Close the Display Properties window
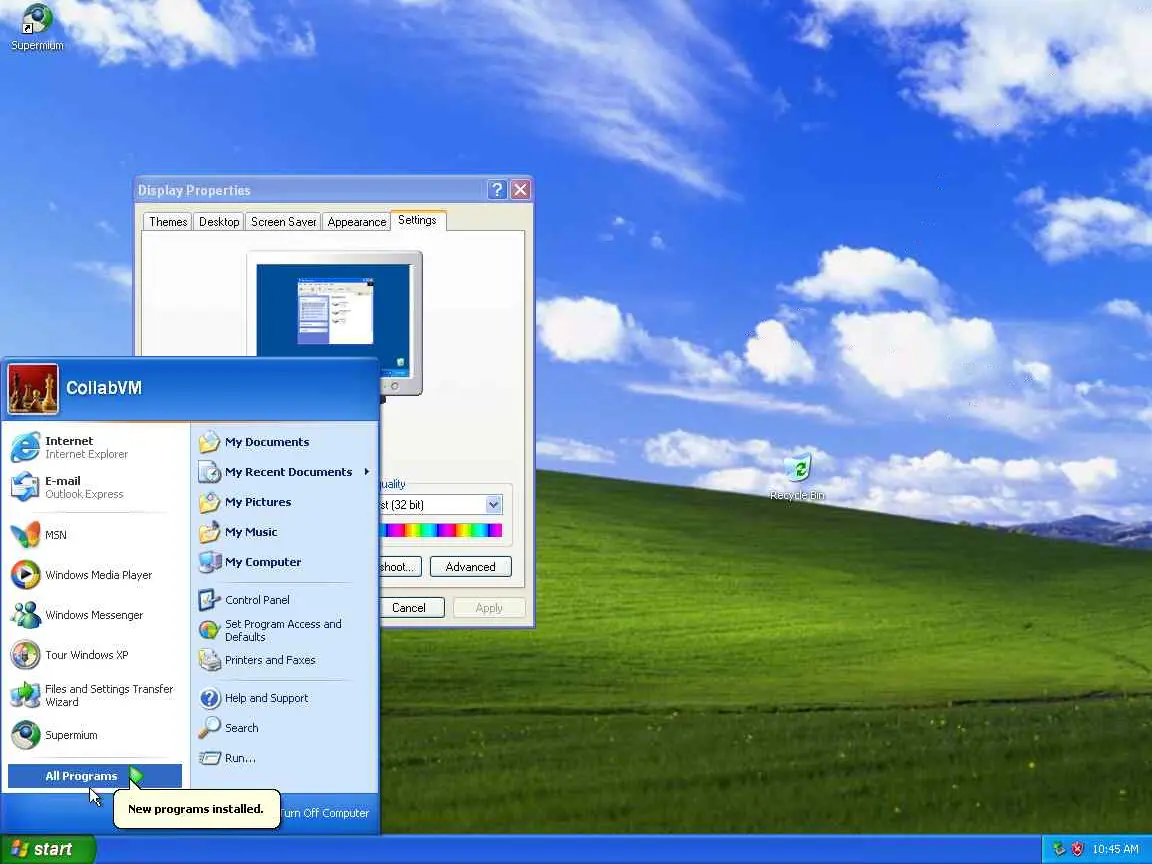Image resolution: width=1152 pixels, height=864 pixels. point(520,190)
